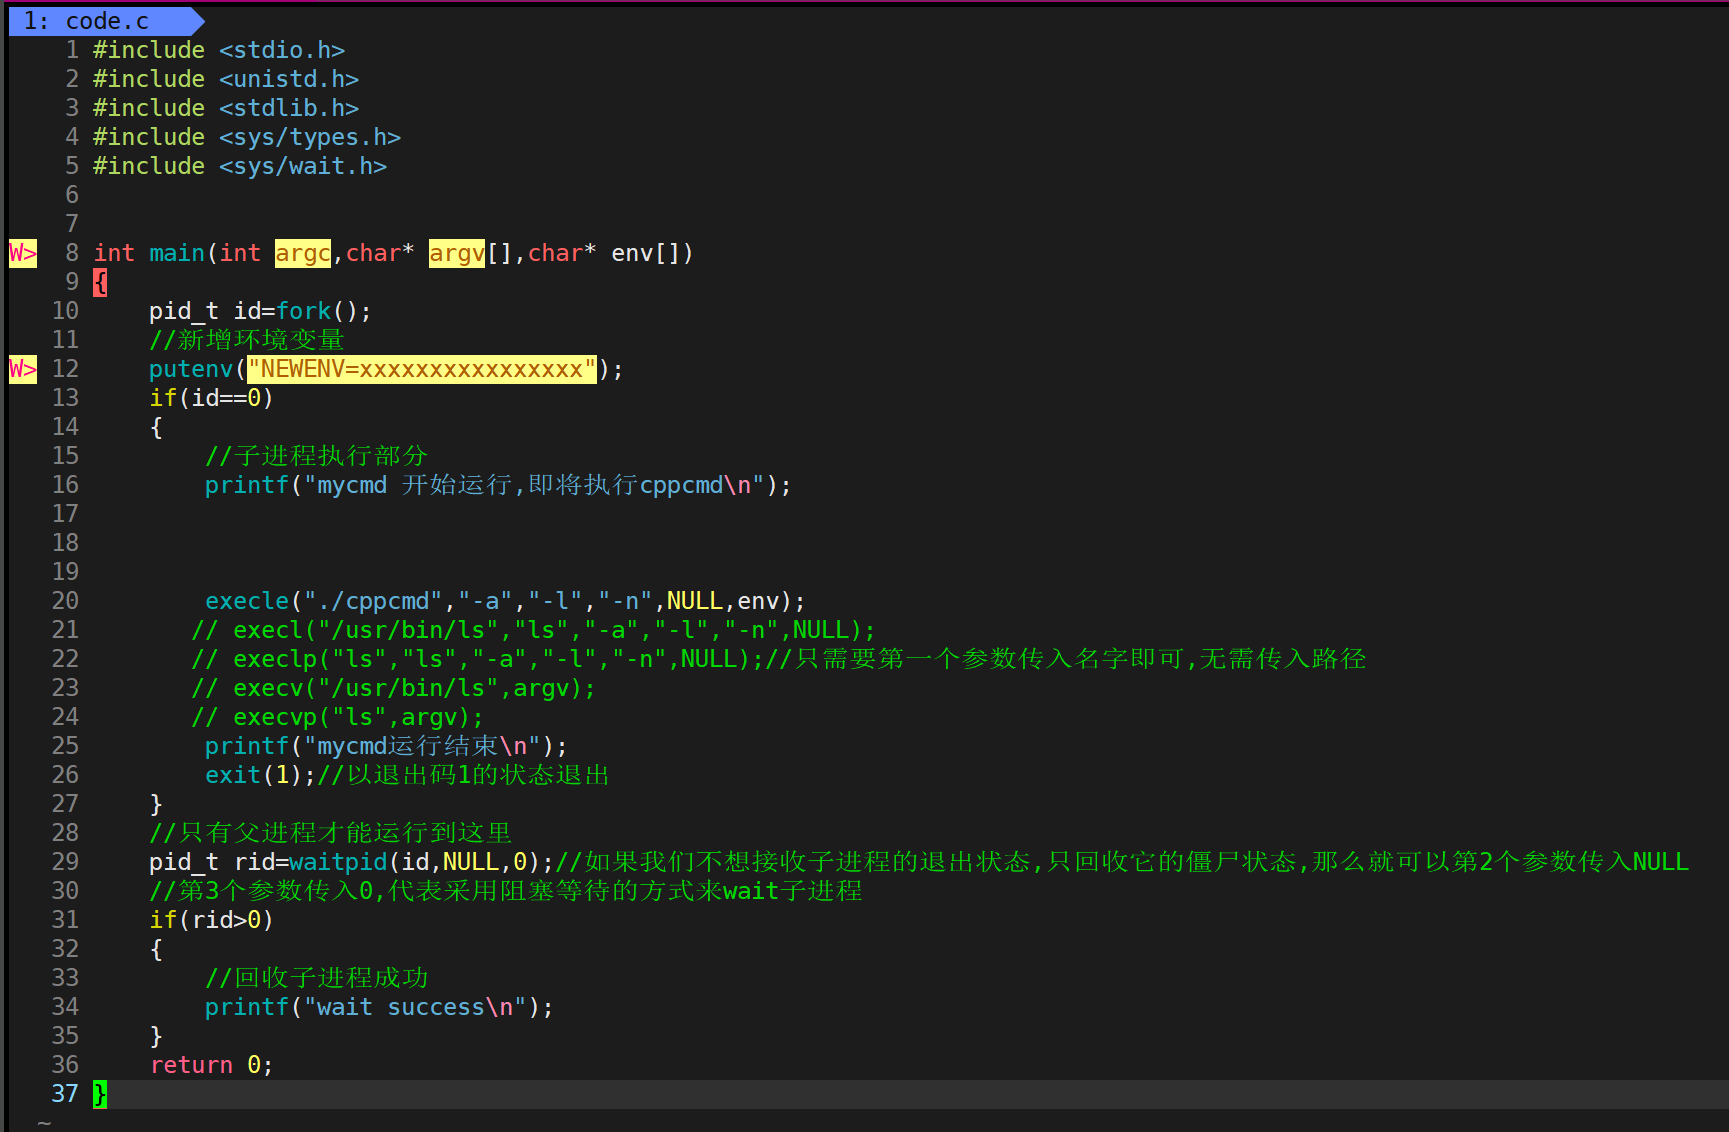Click the comment //以退出码1的状态退出
This screenshot has height=1132, width=1729.
[464, 775]
